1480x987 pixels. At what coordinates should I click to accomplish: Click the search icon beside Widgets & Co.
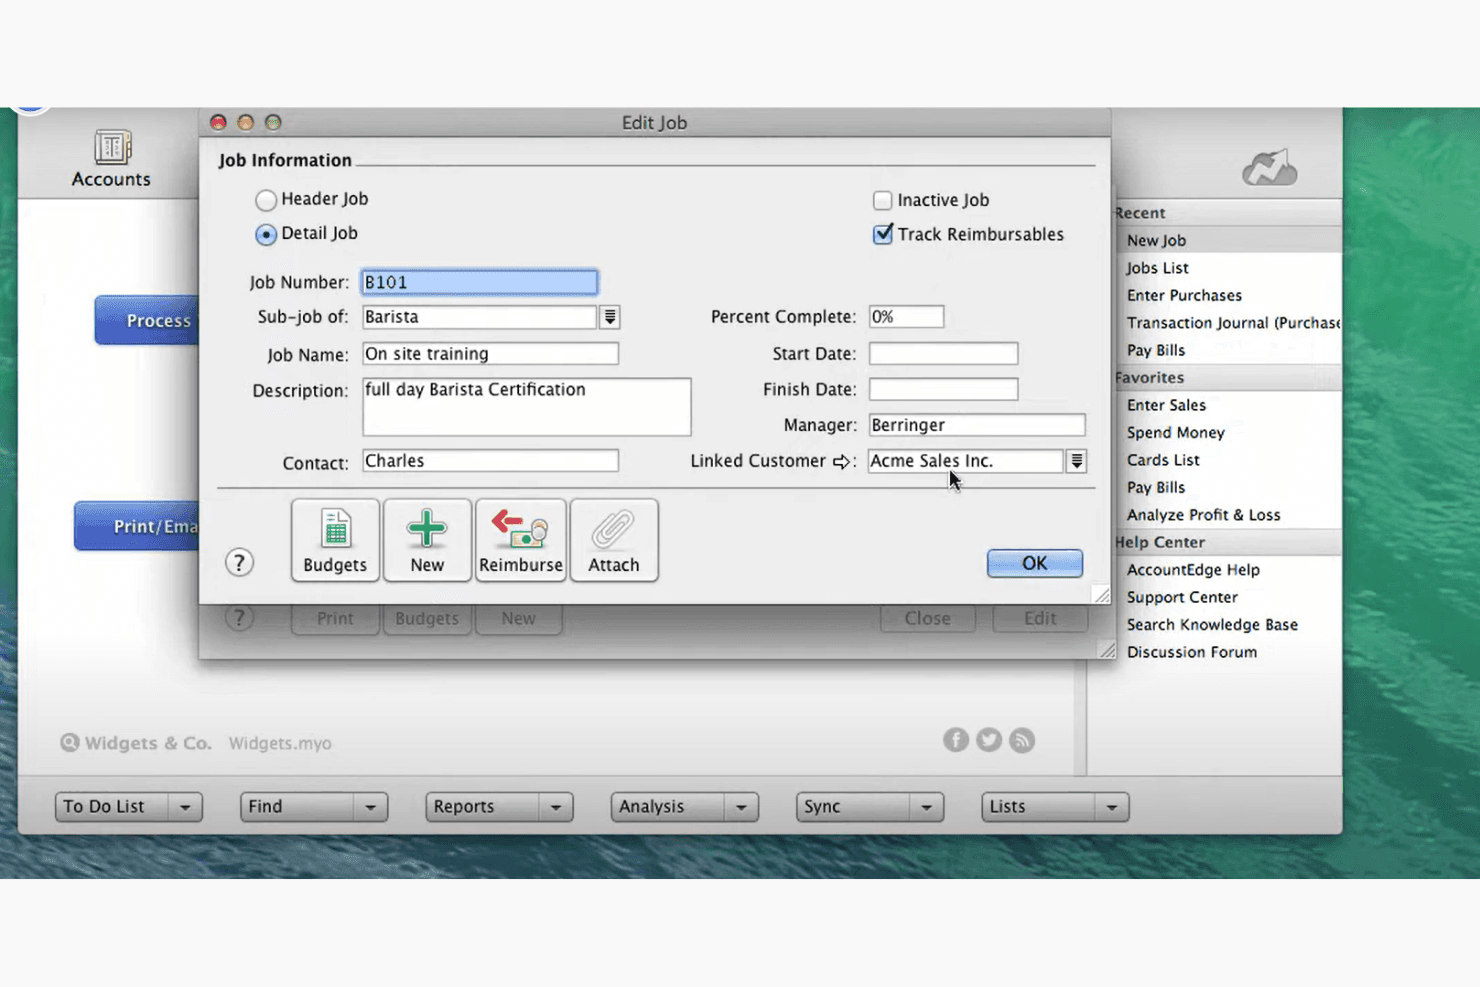click(69, 743)
